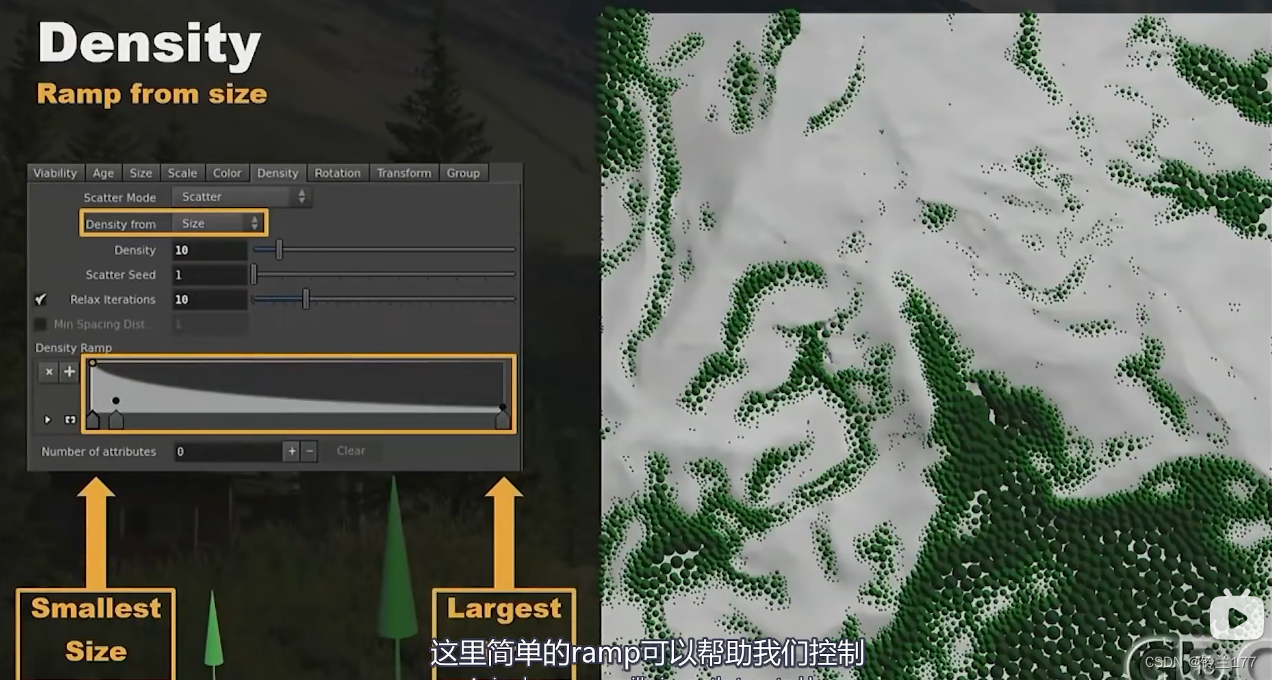The width and height of the screenshot is (1272, 680).
Task: Click the Min Spacing Dist value field
Action: click(210, 324)
